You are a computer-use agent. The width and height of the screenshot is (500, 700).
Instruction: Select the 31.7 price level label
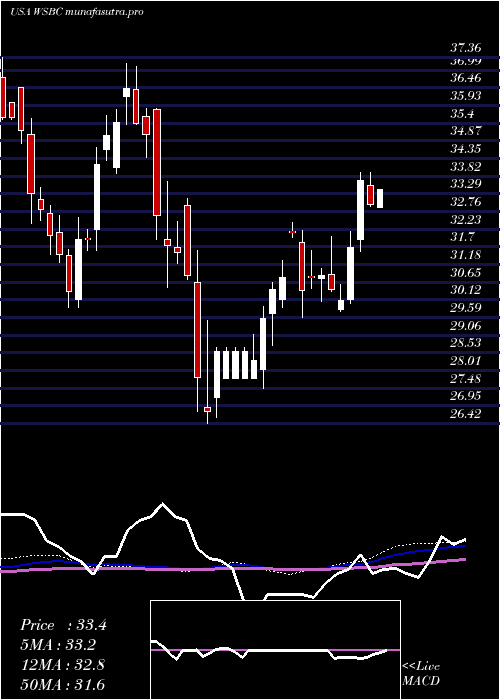(x=462, y=237)
